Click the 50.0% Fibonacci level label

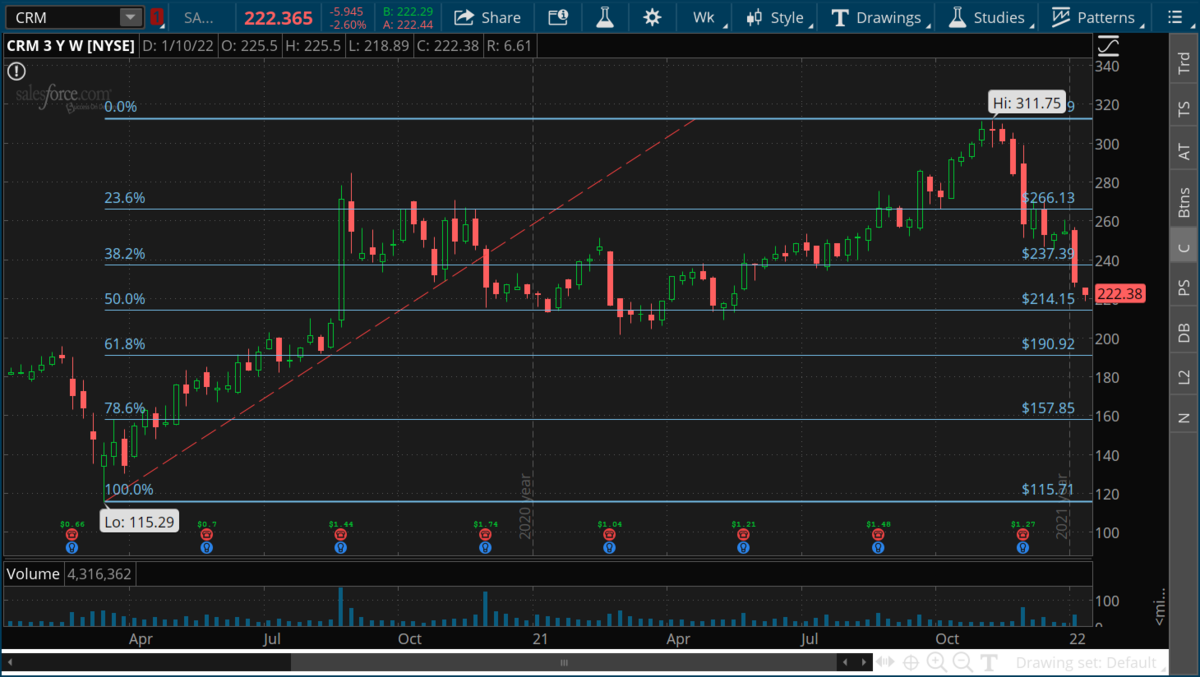point(125,299)
